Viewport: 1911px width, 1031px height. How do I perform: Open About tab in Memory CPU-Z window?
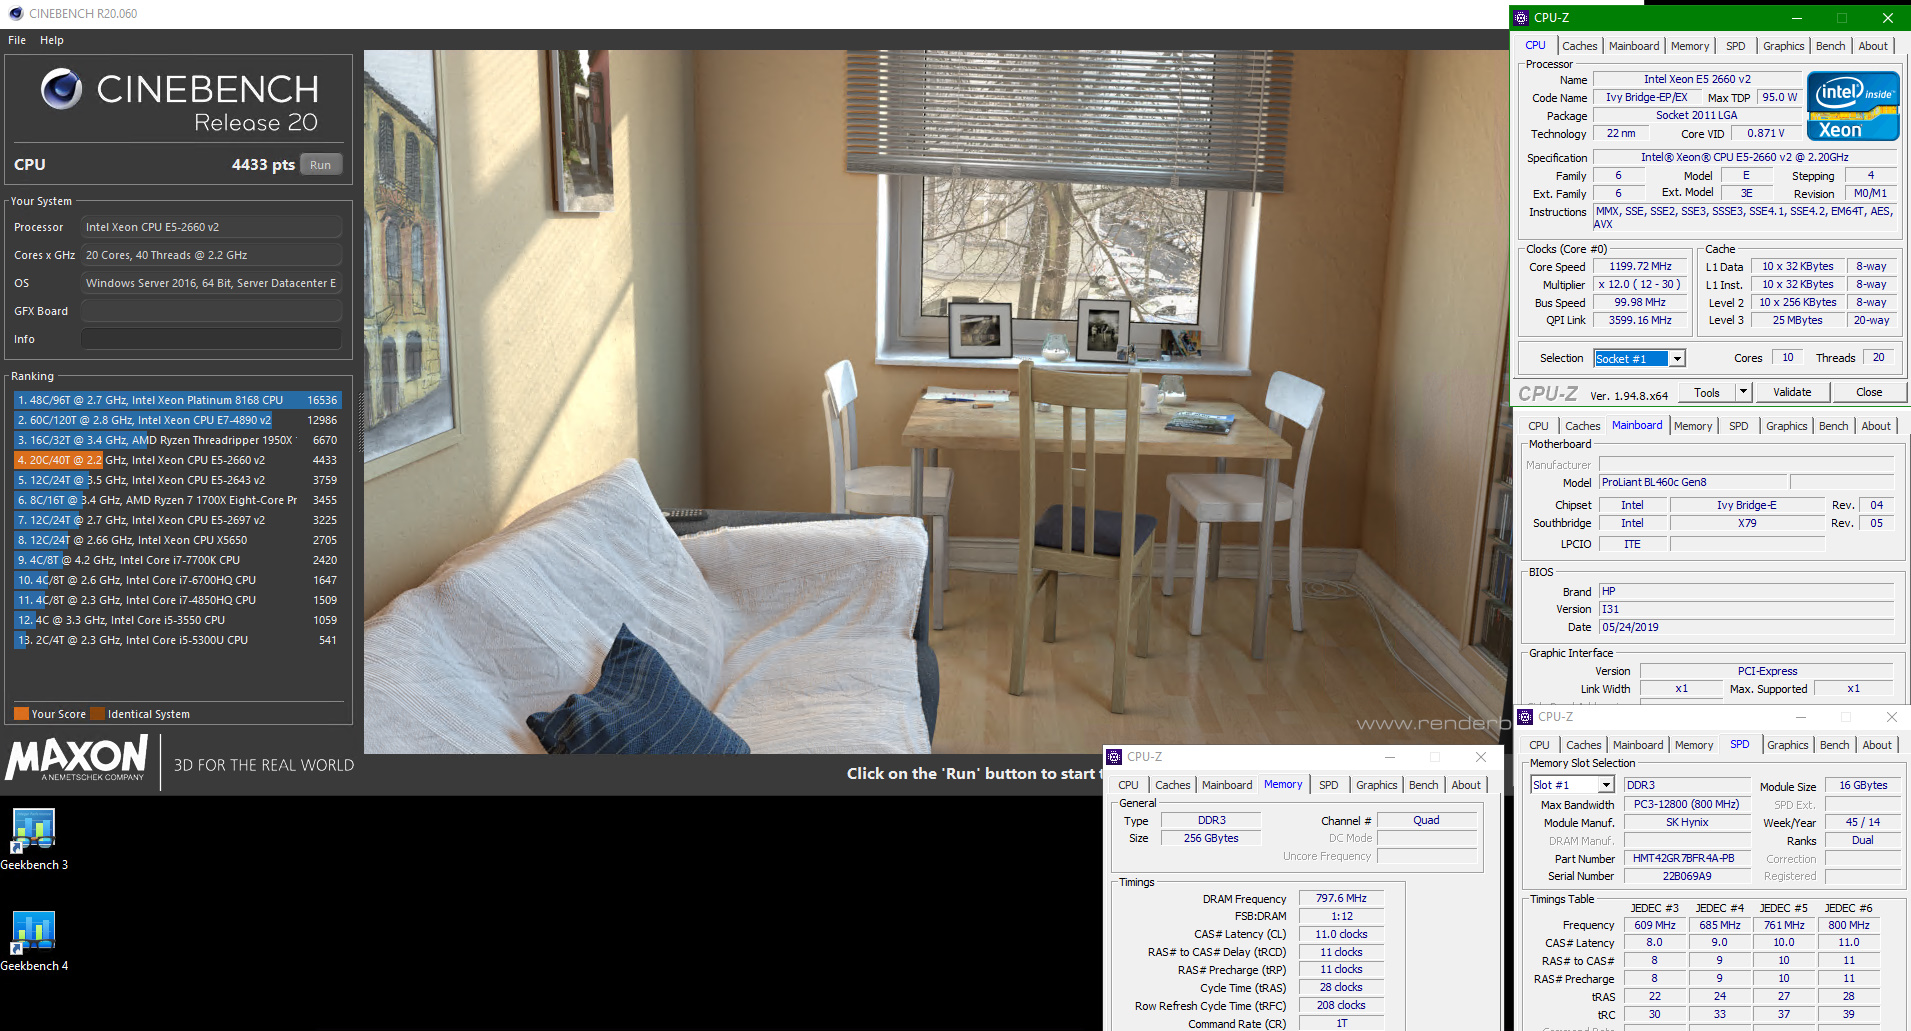tap(1466, 785)
